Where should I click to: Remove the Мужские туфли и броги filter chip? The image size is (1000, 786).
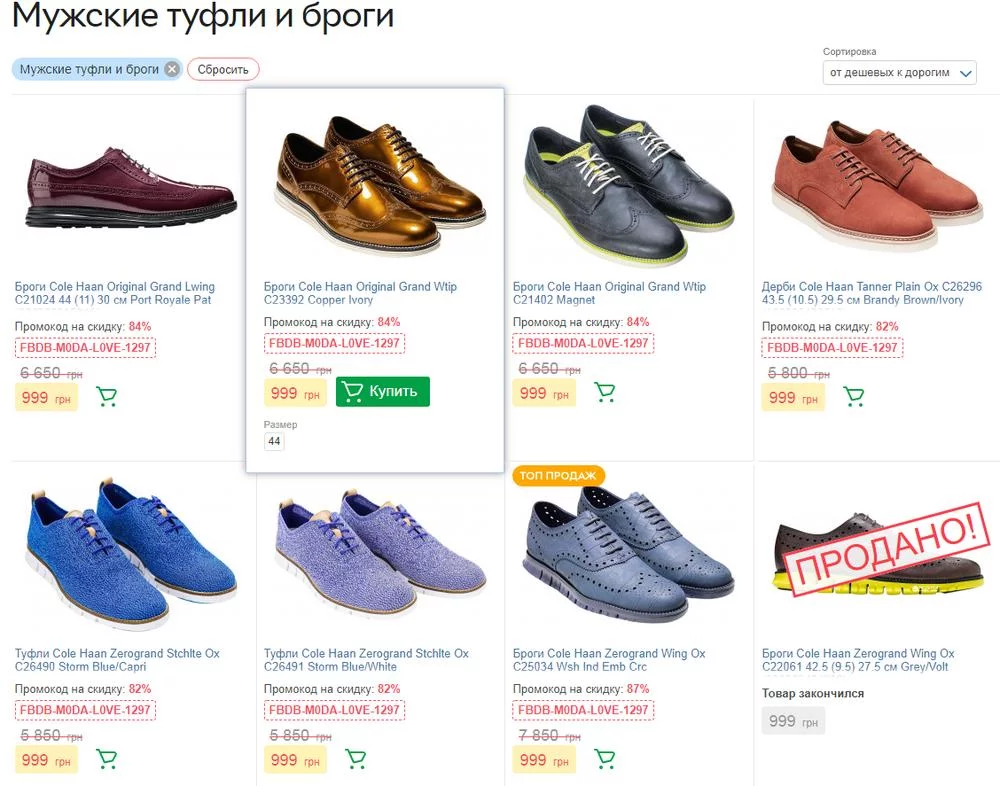[172, 69]
